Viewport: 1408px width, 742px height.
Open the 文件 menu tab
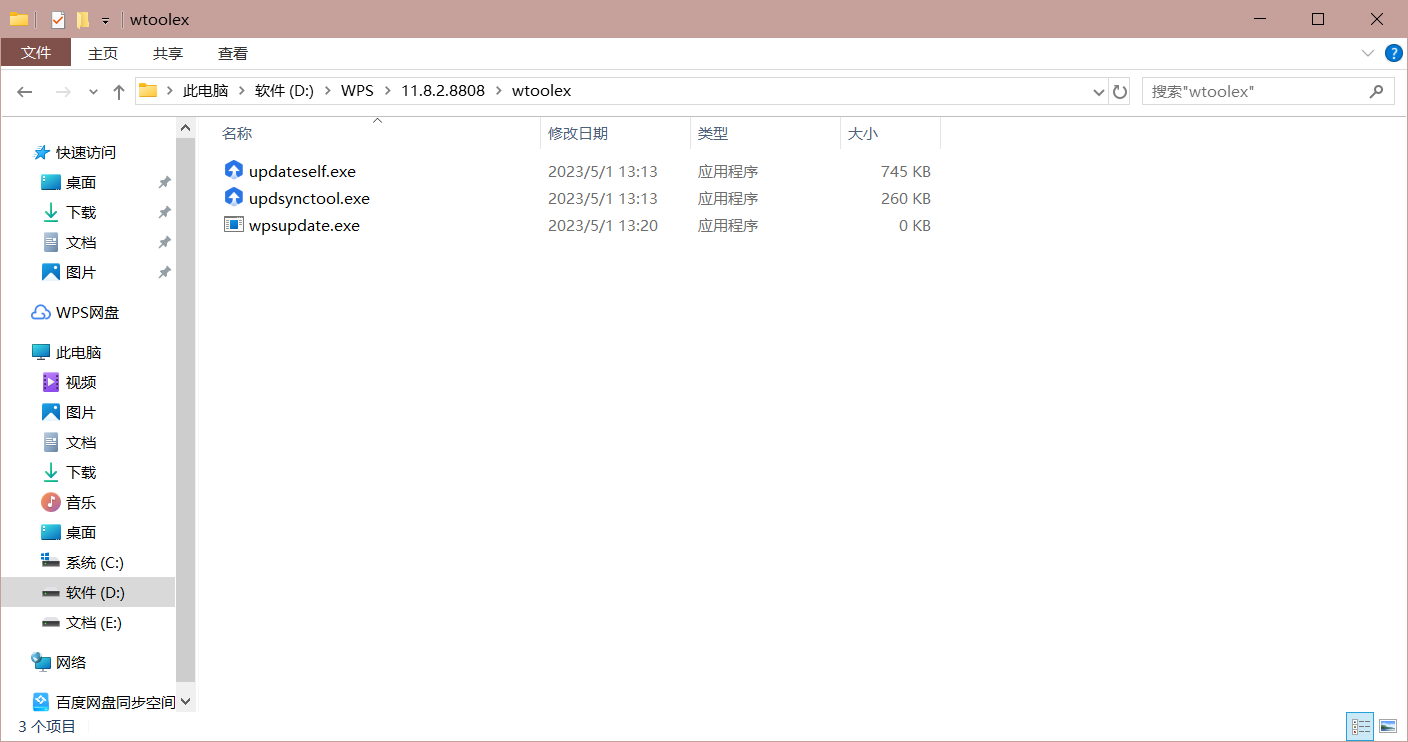36,53
